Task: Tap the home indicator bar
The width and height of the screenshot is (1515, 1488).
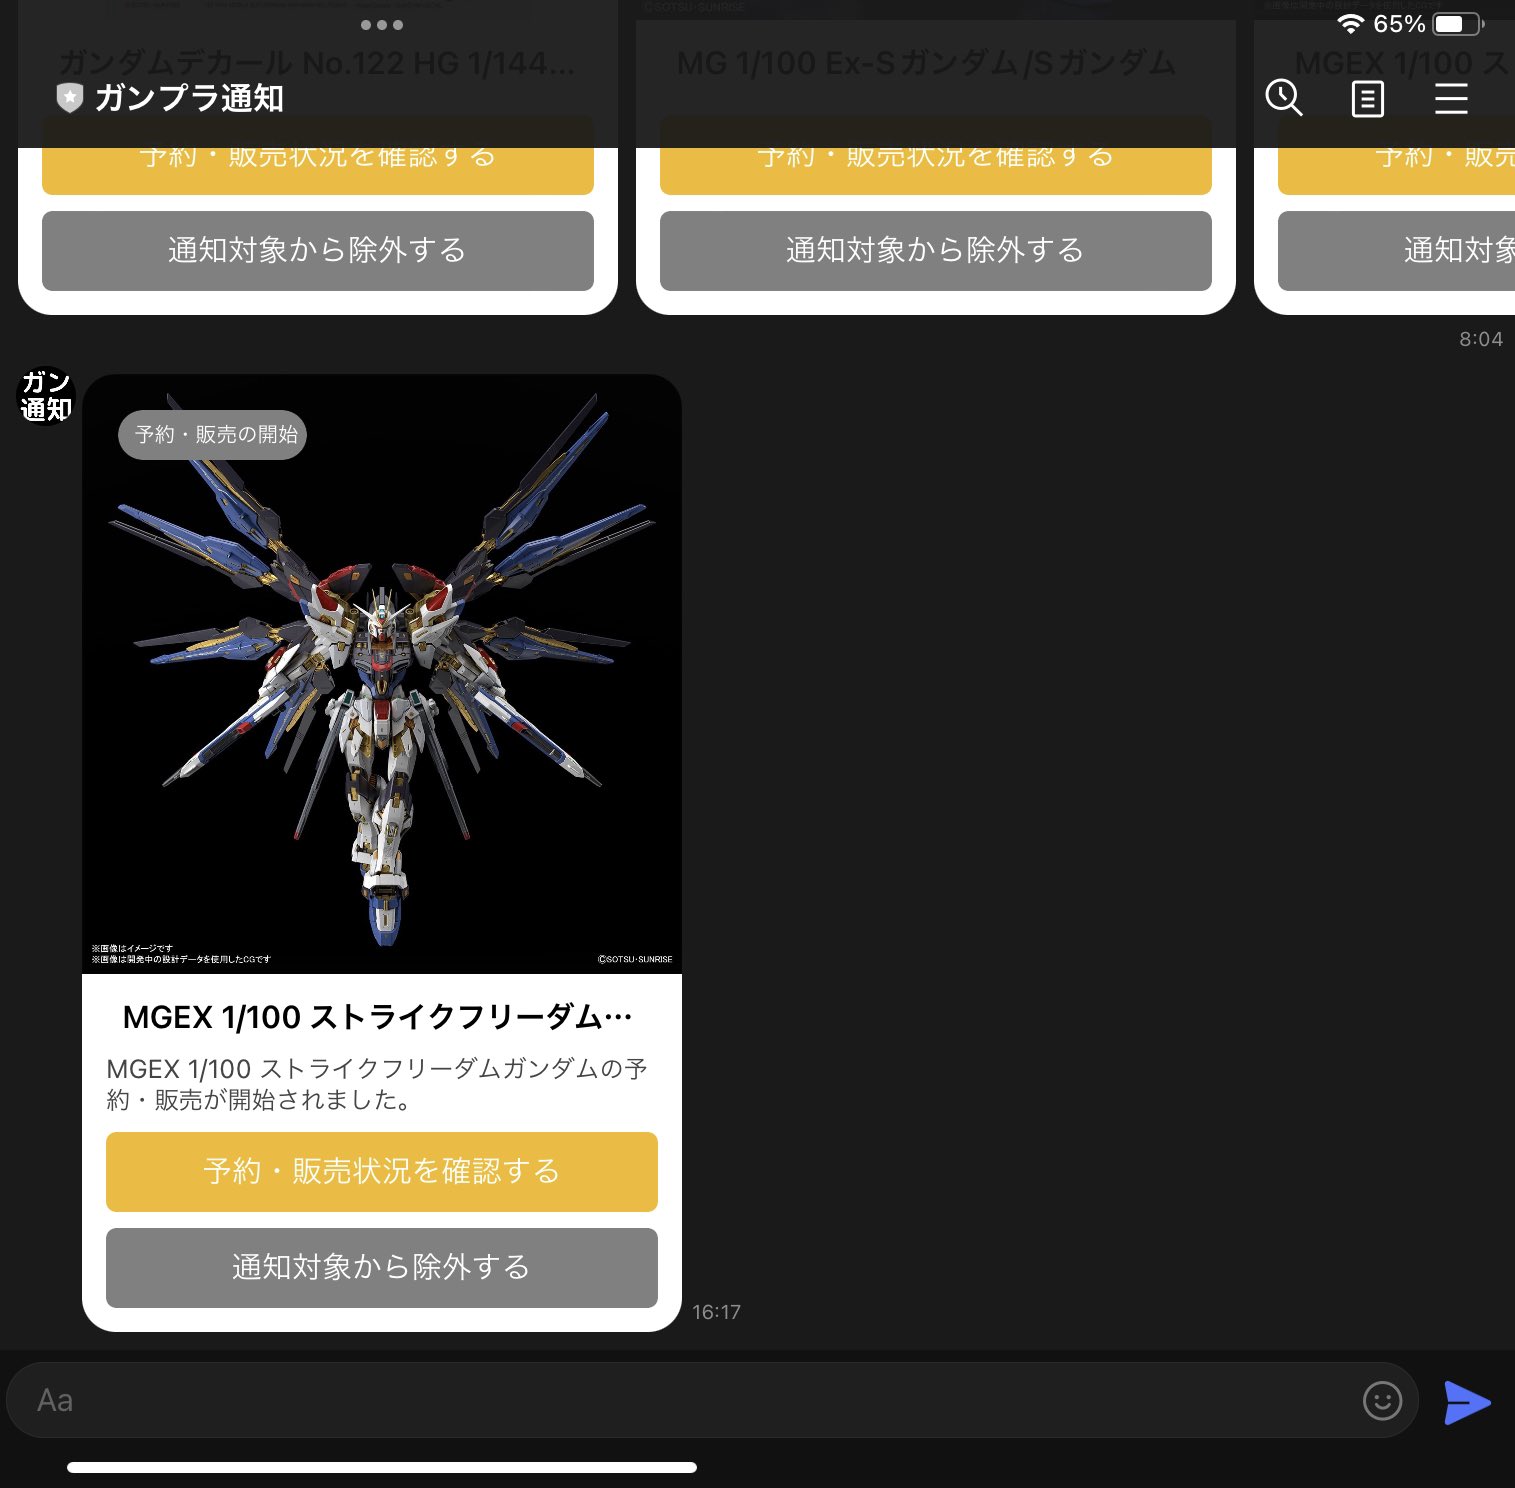Action: tap(382, 1467)
